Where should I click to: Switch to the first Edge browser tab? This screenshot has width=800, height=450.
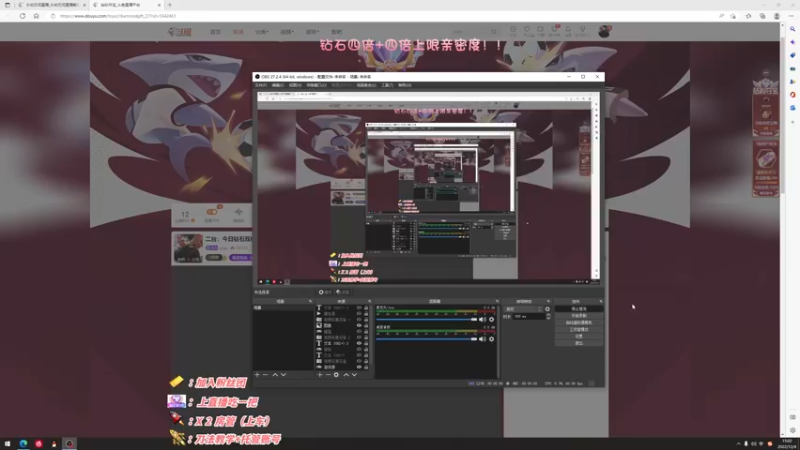pos(51,5)
